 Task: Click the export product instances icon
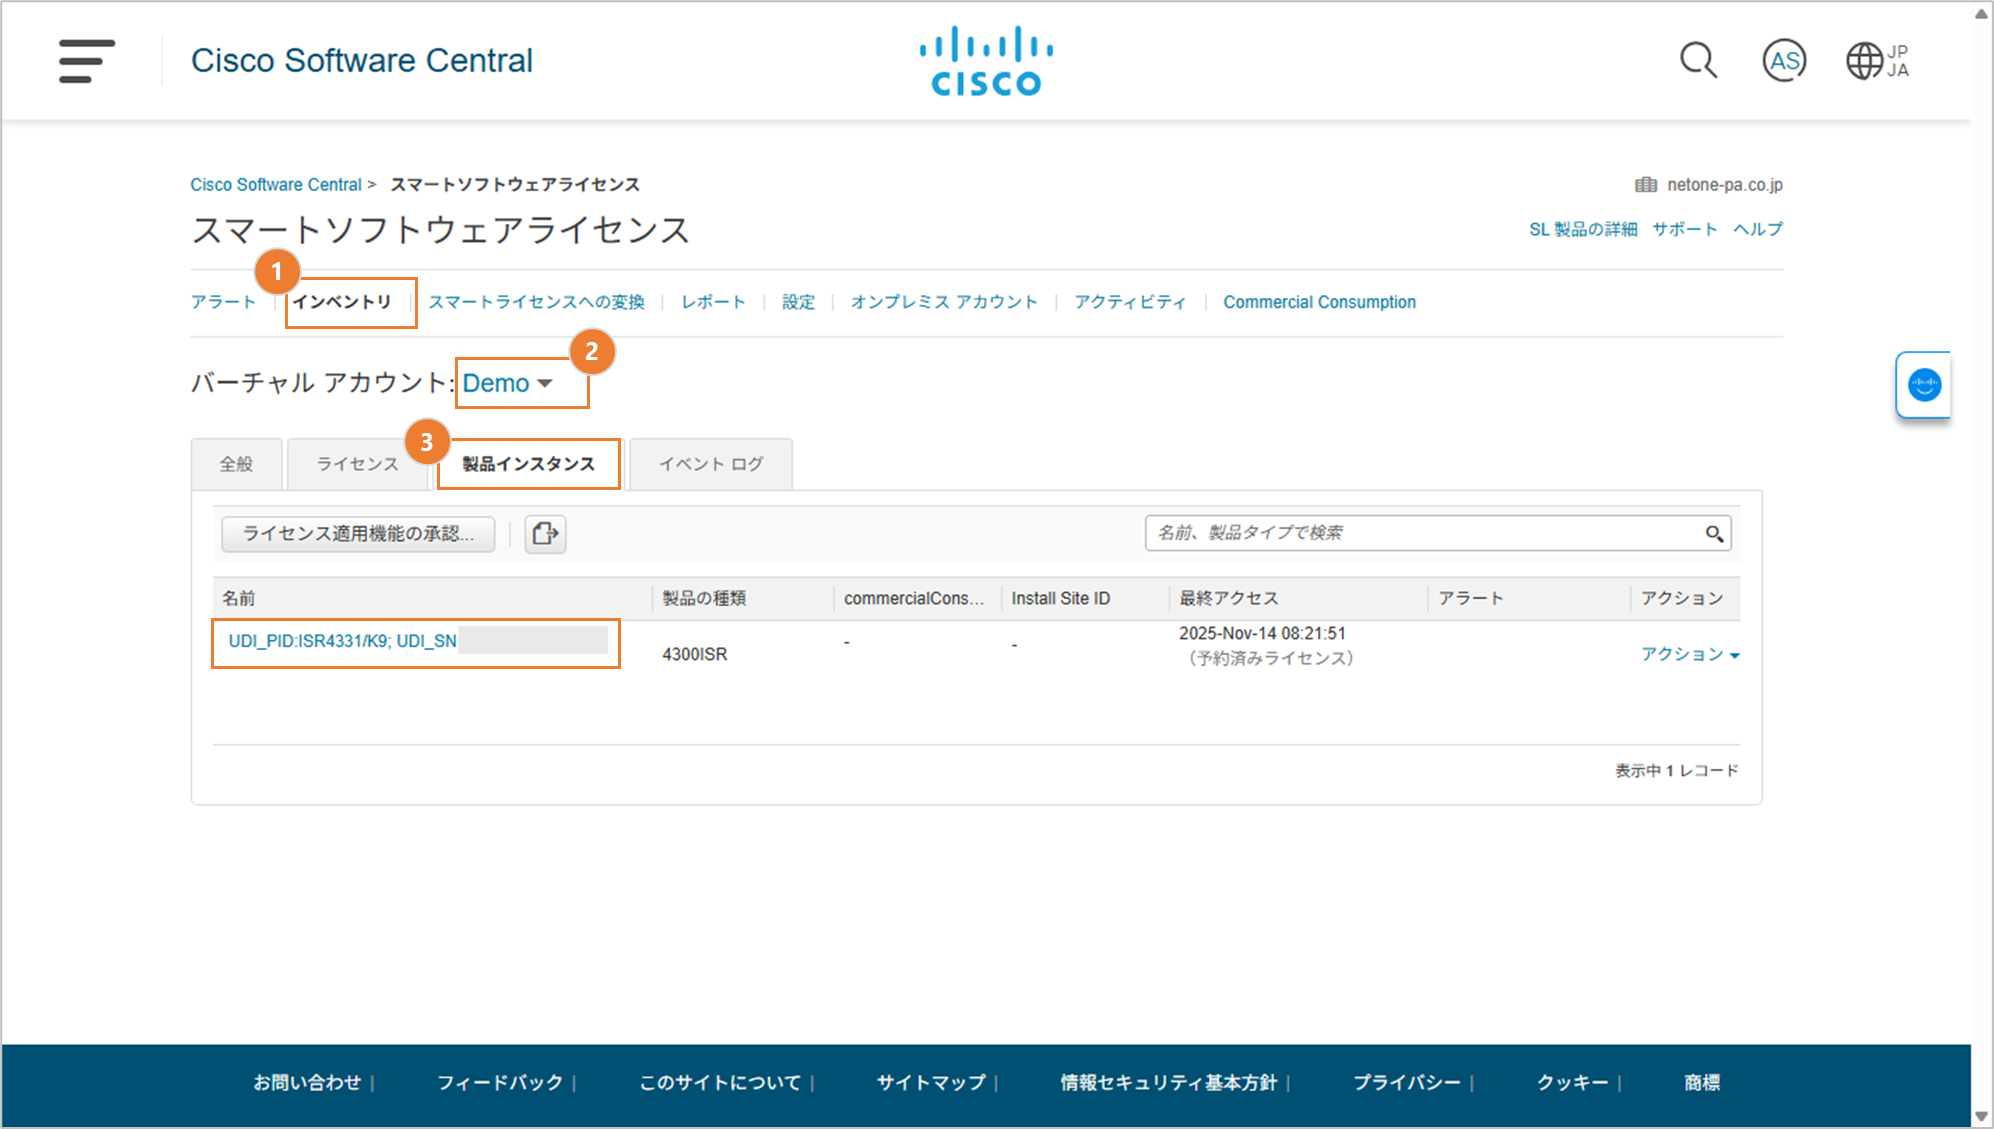pos(546,534)
